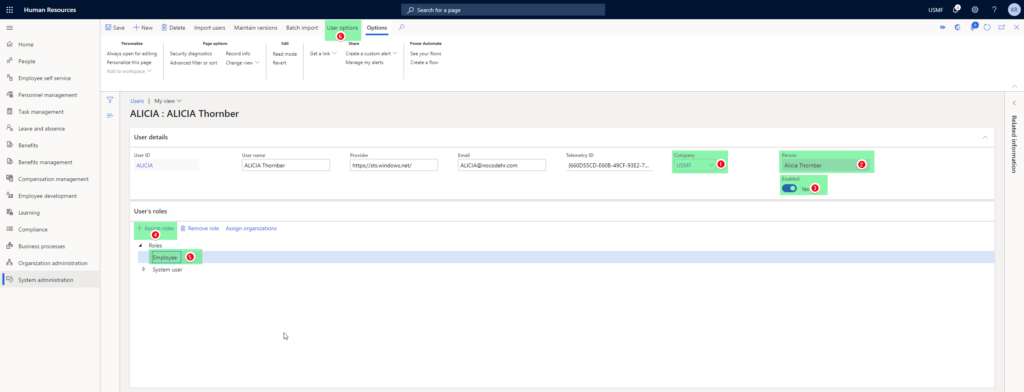Open Business processes module

click(41, 246)
